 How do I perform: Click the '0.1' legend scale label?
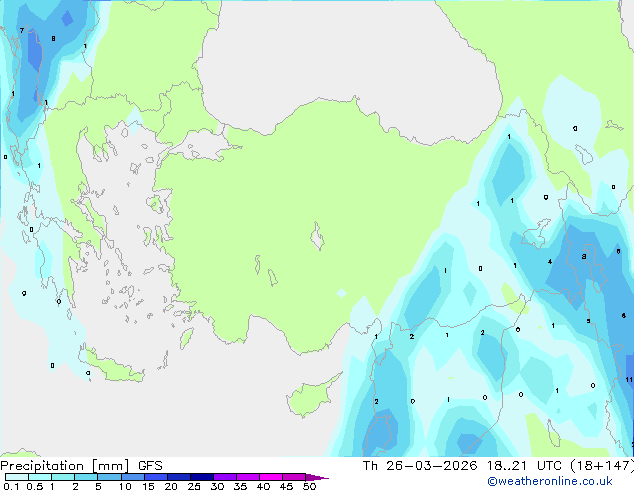coord(11,486)
